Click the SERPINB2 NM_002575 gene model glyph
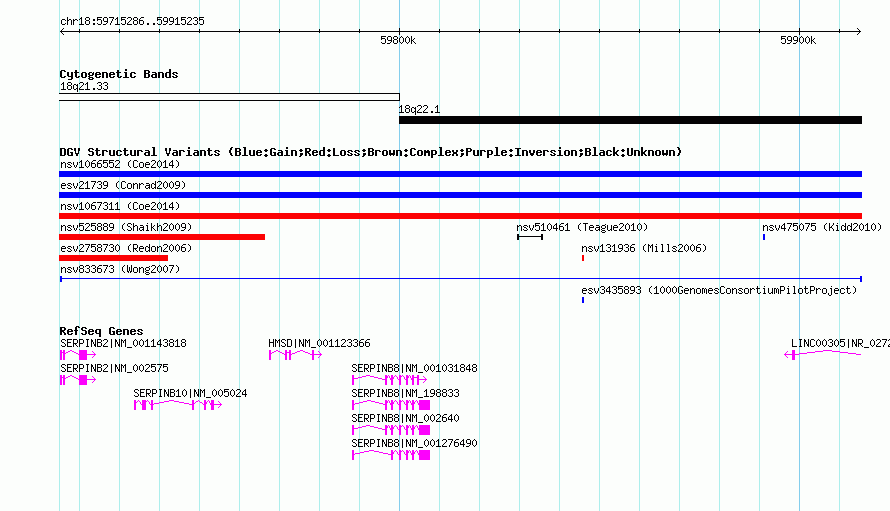 tap(78, 380)
